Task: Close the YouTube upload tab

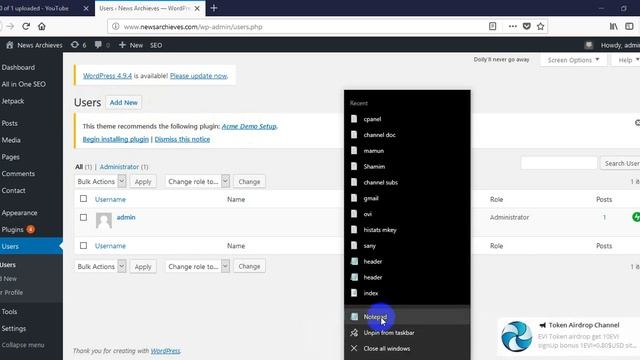Action: (86, 8)
